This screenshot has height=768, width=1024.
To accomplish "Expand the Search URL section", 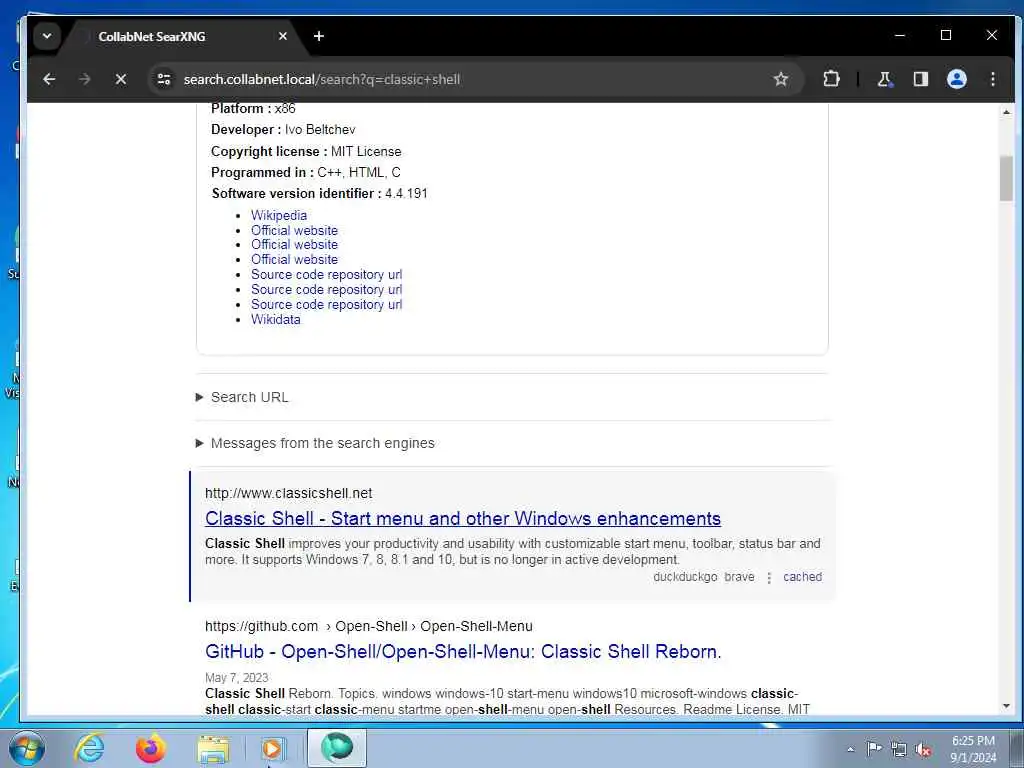I will point(242,397).
